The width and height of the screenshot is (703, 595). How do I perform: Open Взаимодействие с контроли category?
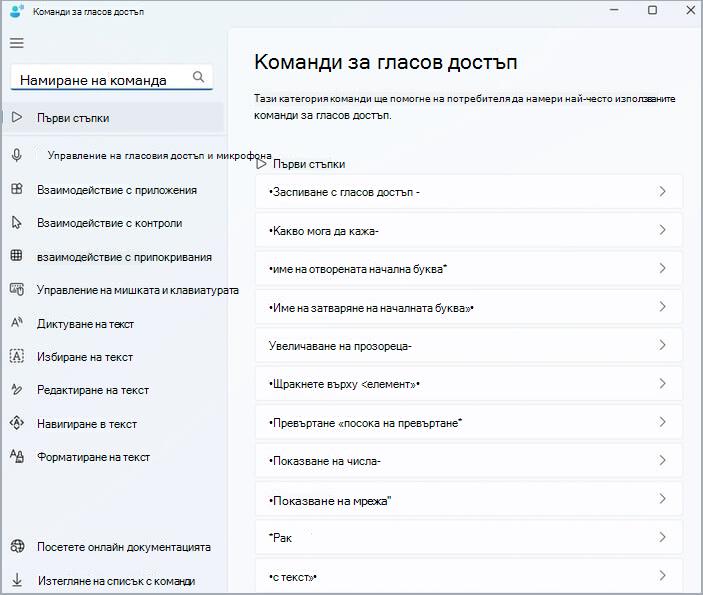(x=109, y=223)
